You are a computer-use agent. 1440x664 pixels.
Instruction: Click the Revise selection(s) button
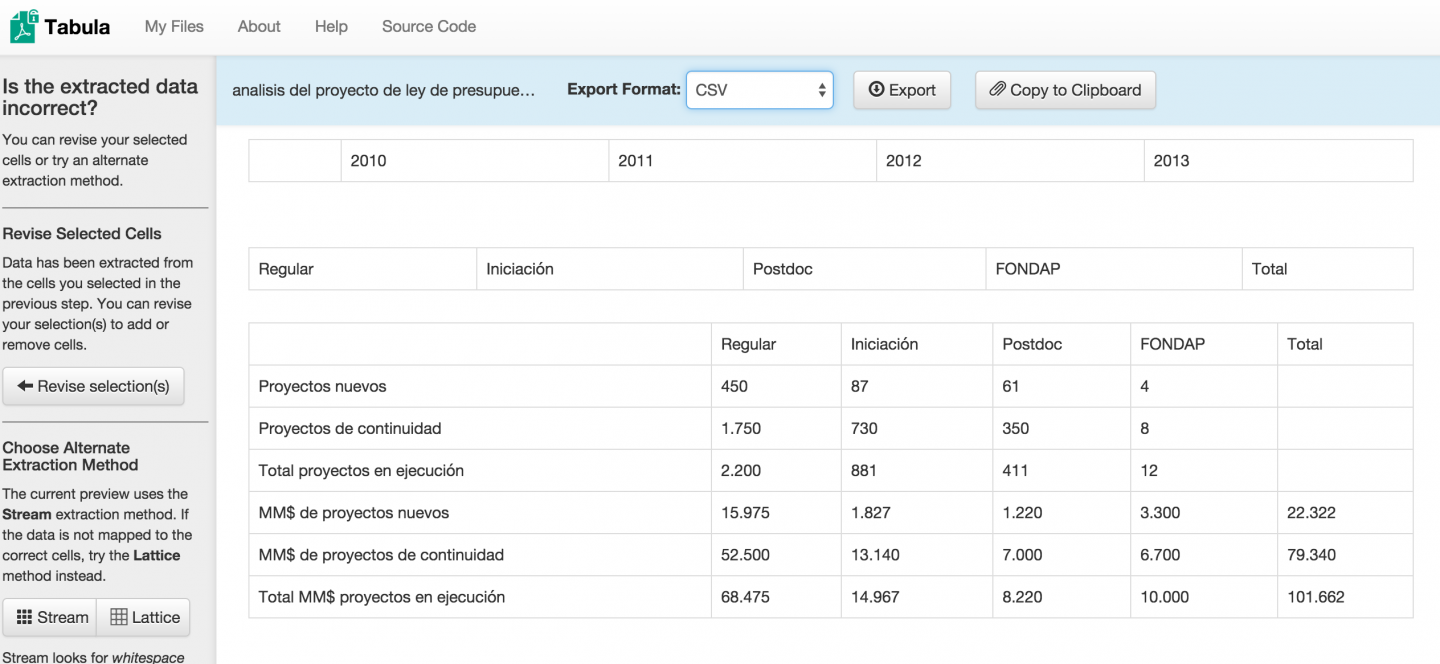click(93, 385)
